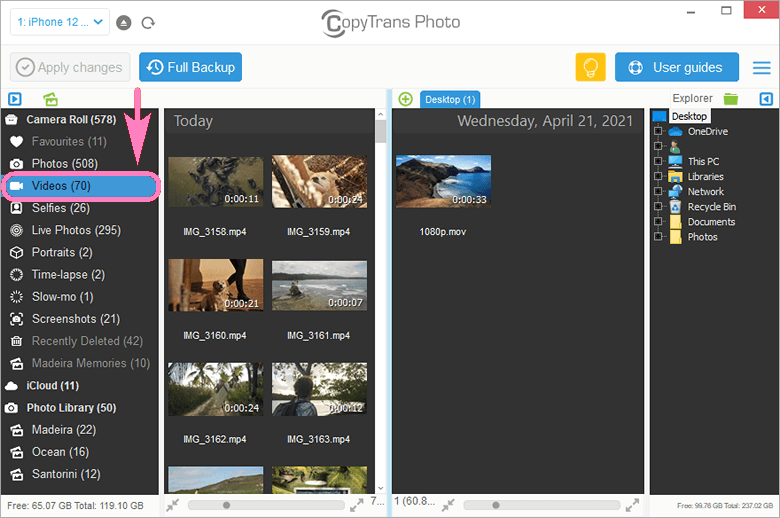Click the IMG_3163.mp4 file name
Viewport: 780px width, 518px height.
[x=318, y=439]
